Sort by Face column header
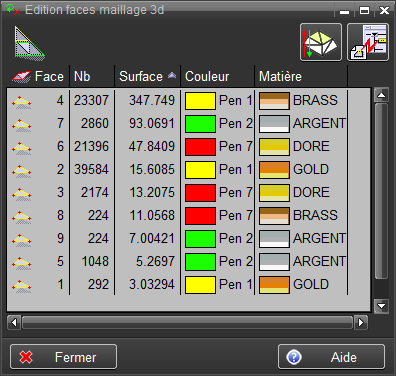 coord(38,76)
